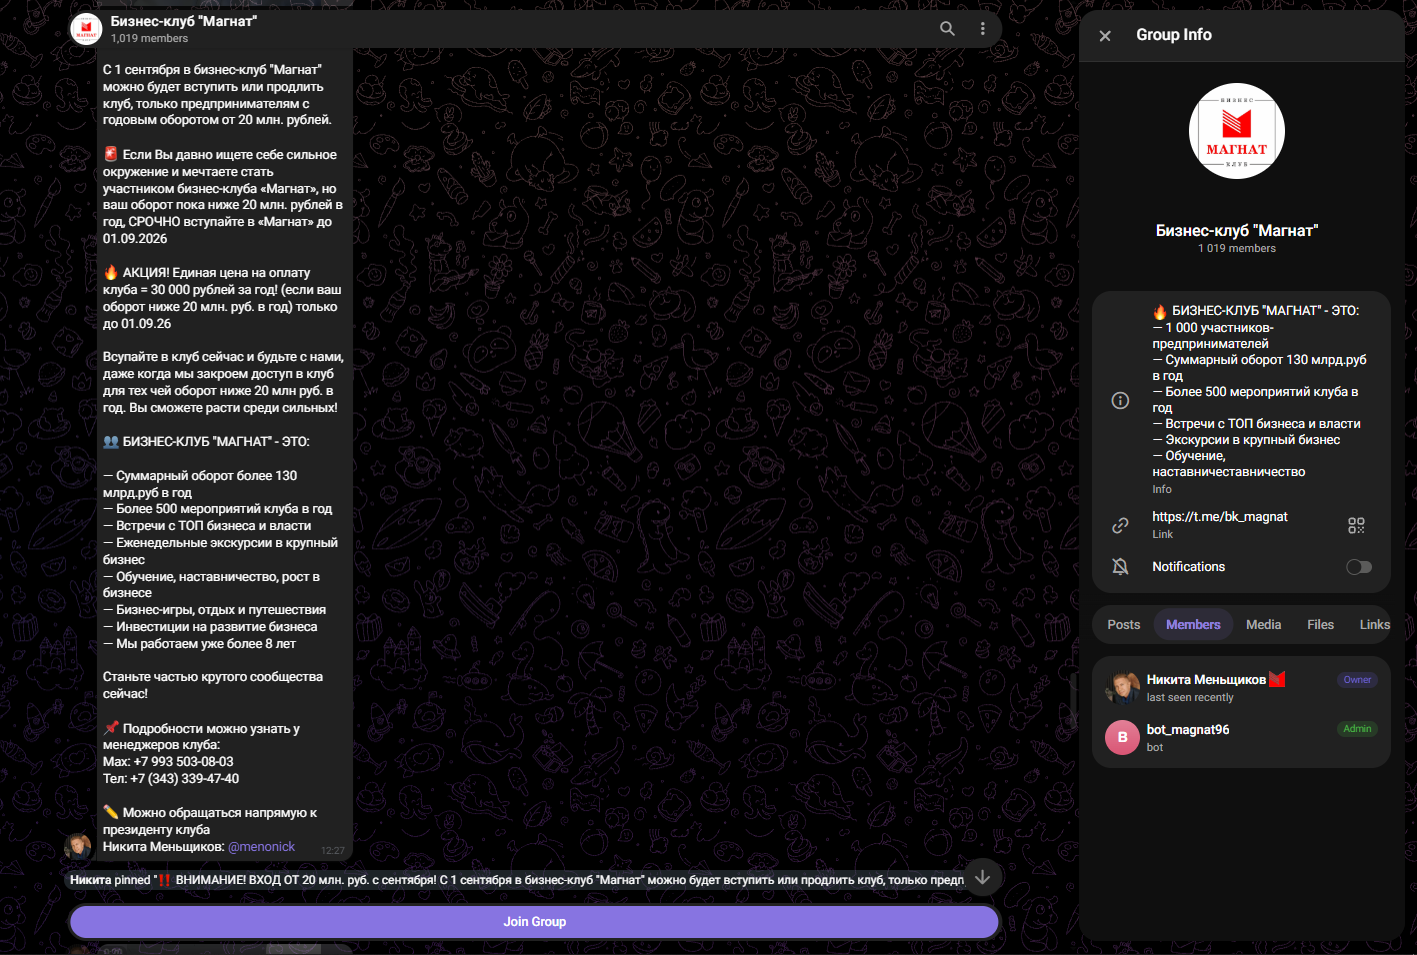Close the Group Info panel
This screenshot has height=955, width=1417.
[1105, 36]
